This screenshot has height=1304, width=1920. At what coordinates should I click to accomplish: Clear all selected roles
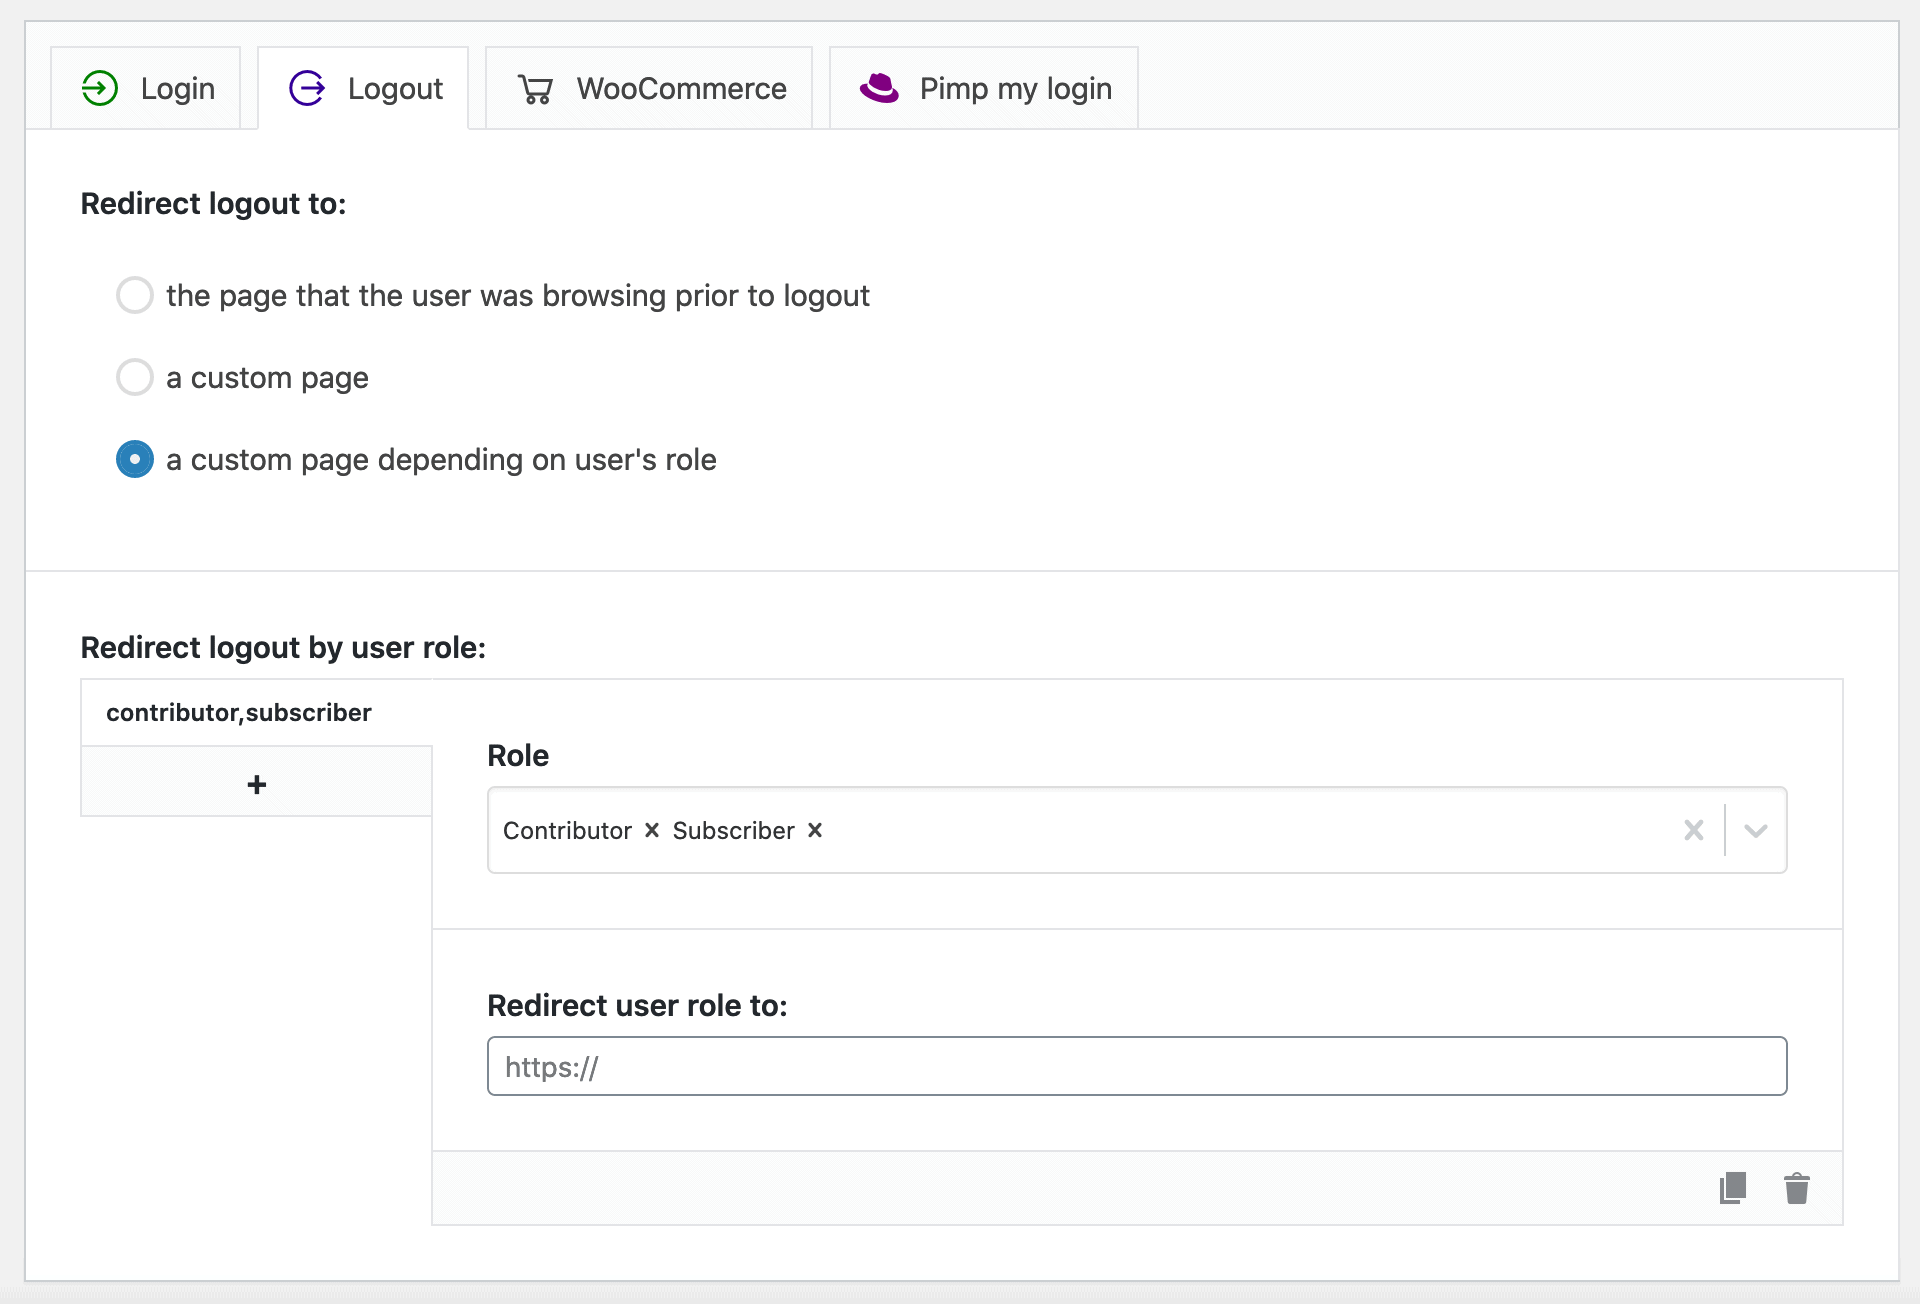click(x=1694, y=830)
